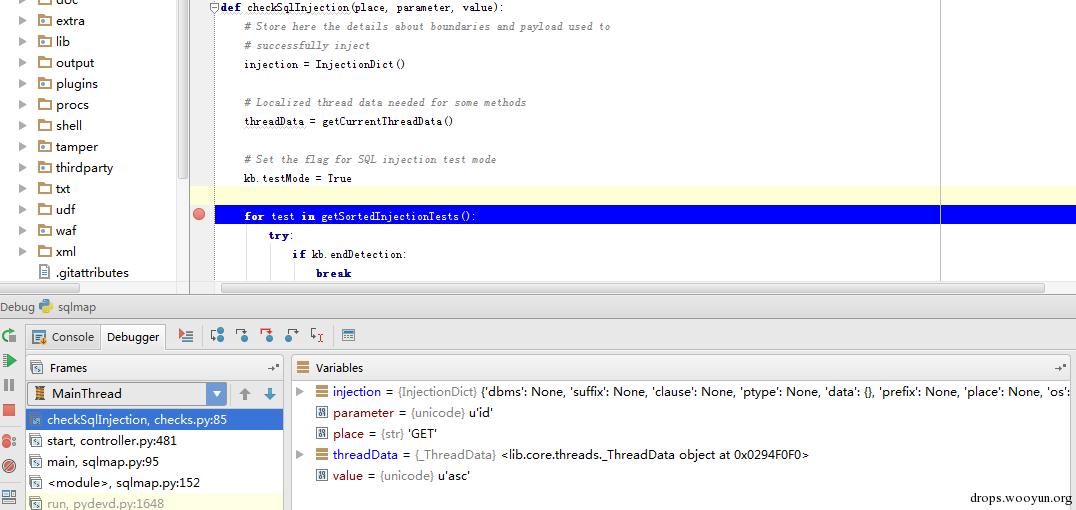
Task: Resume program execution with green play icon
Action: [9, 360]
